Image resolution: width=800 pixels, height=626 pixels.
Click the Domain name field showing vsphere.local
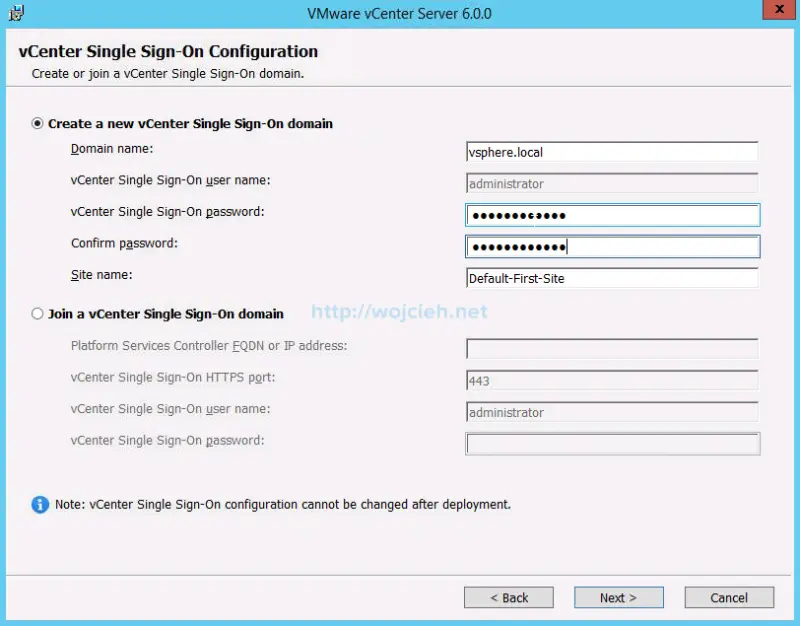tap(611, 152)
